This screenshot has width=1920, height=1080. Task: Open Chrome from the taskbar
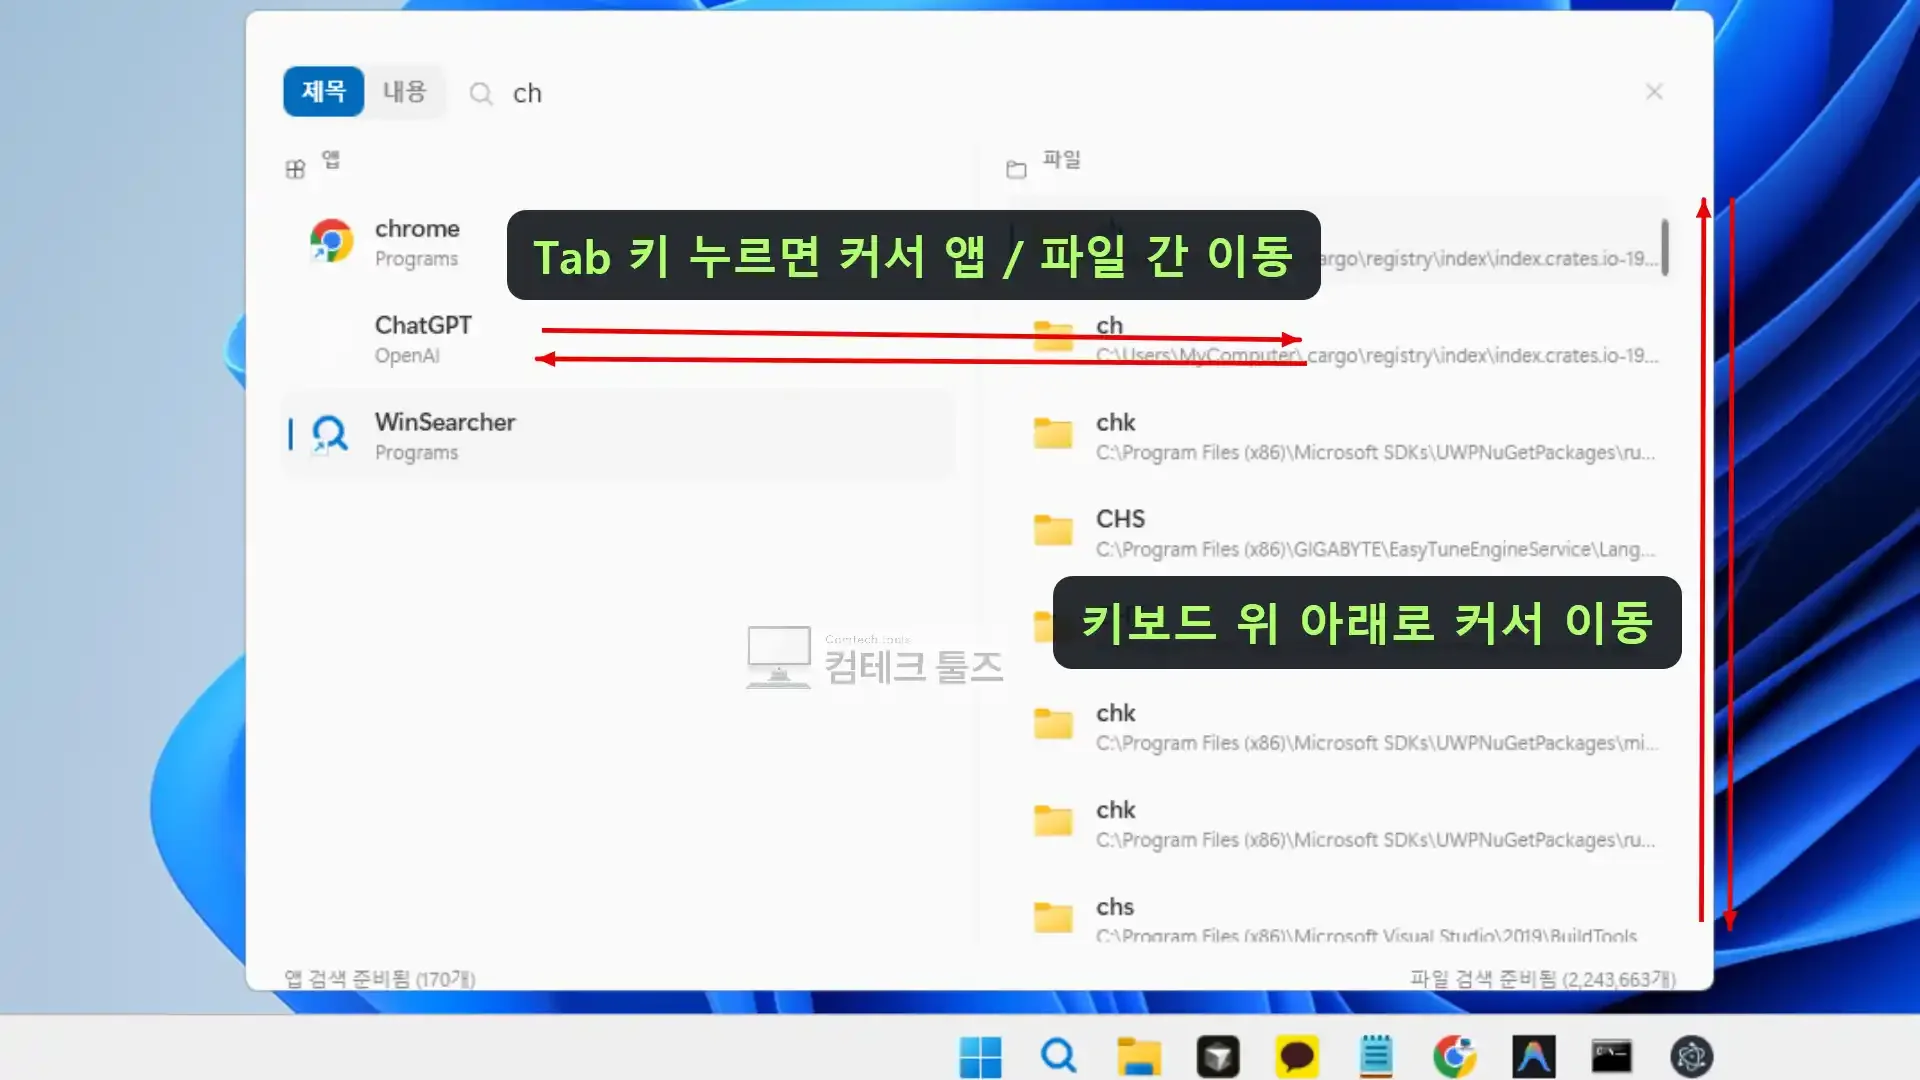click(x=1454, y=1056)
